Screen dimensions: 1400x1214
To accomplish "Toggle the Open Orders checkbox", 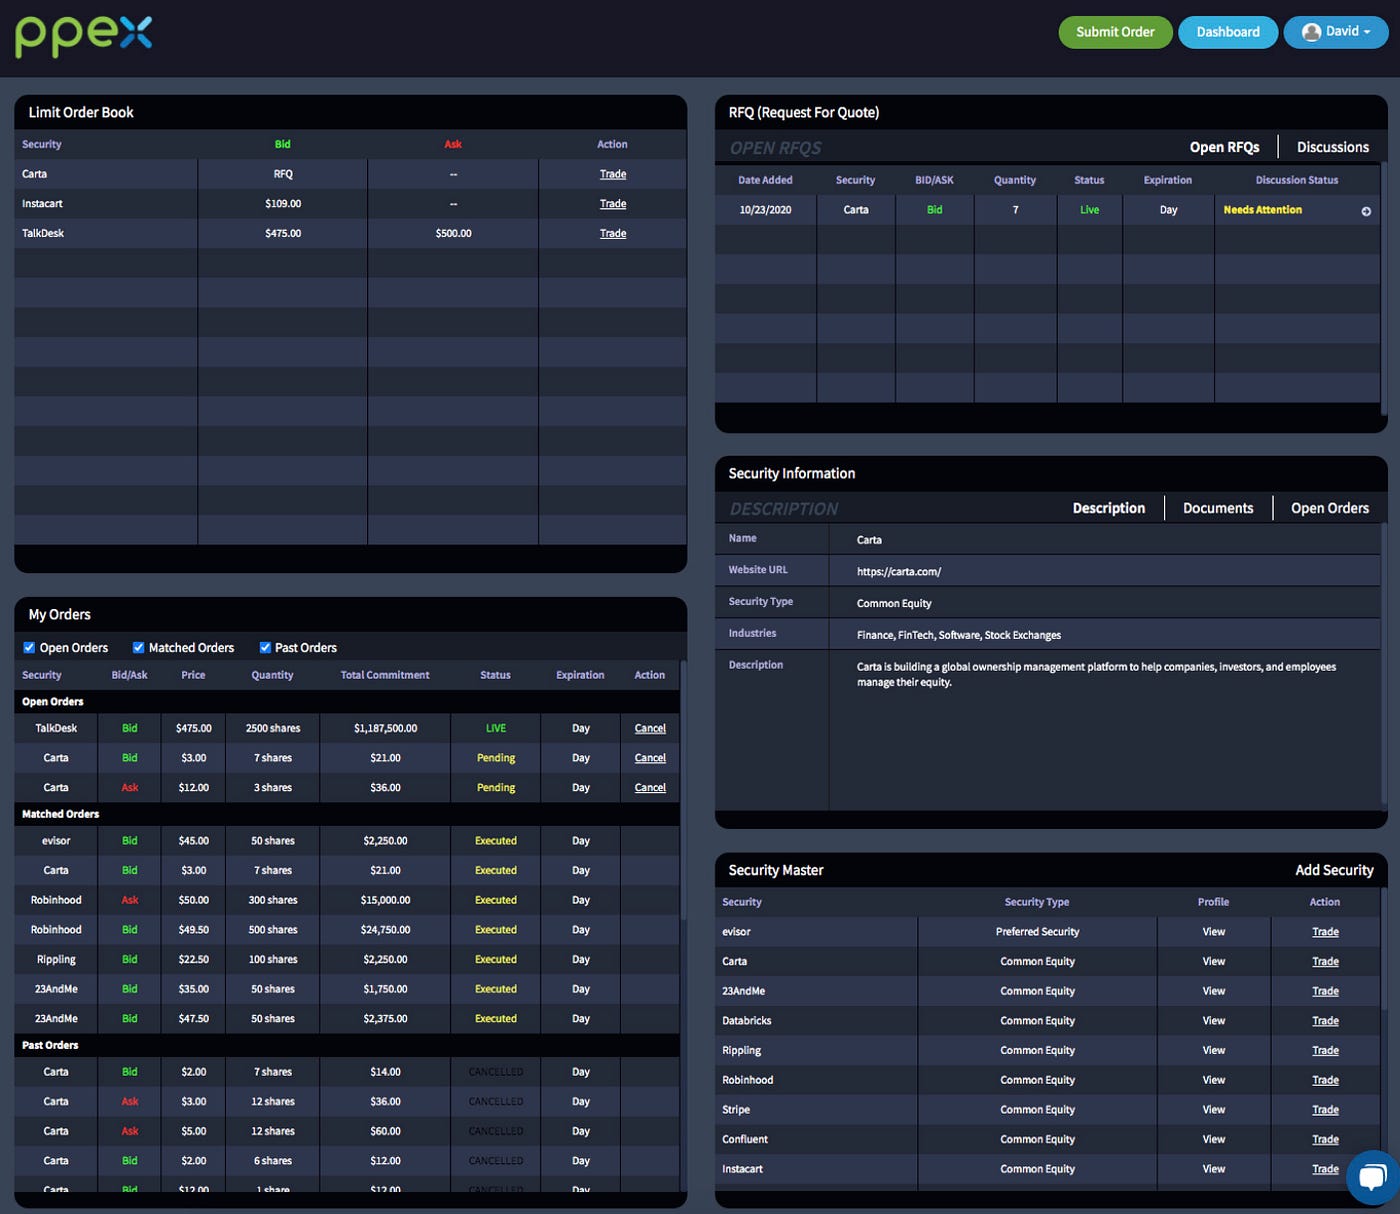I will point(29,647).
